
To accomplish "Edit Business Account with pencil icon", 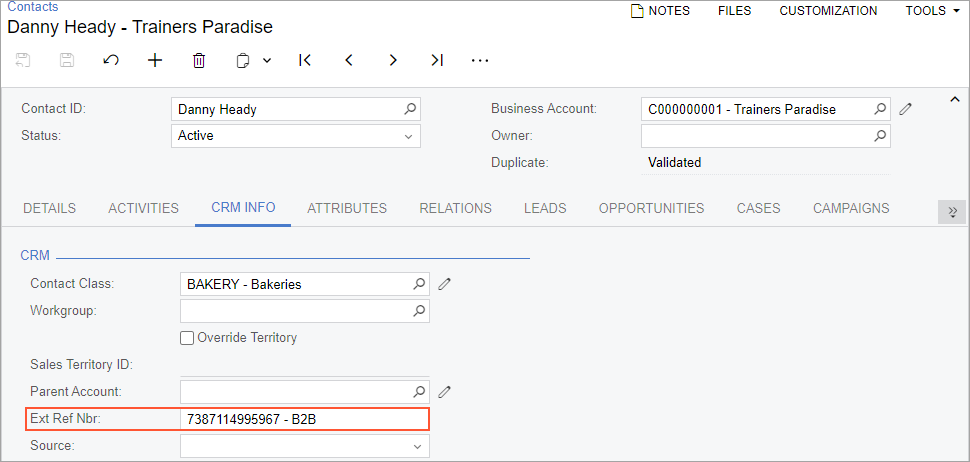I will coord(905,109).
